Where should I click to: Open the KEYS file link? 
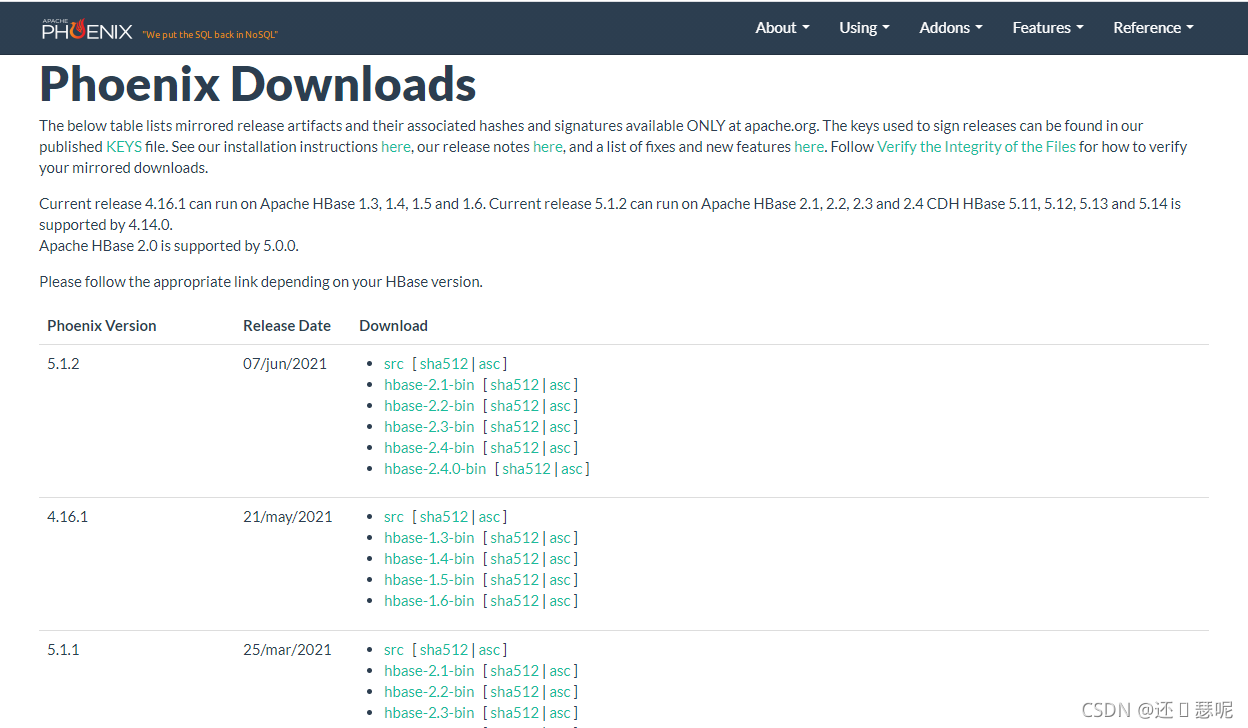(x=123, y=146)
